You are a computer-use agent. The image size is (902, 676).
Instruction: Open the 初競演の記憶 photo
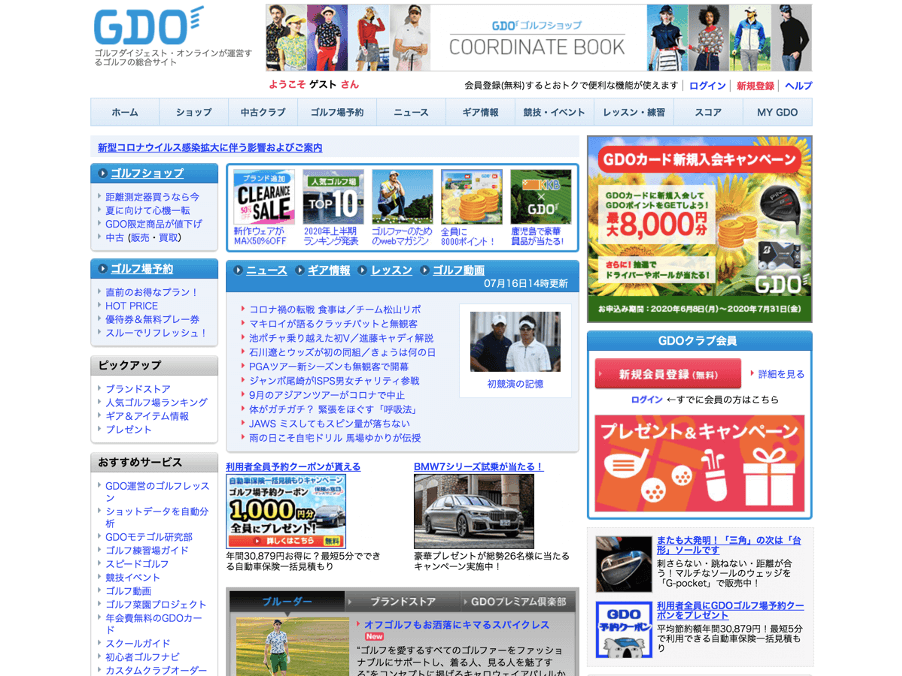pos(515,342)
